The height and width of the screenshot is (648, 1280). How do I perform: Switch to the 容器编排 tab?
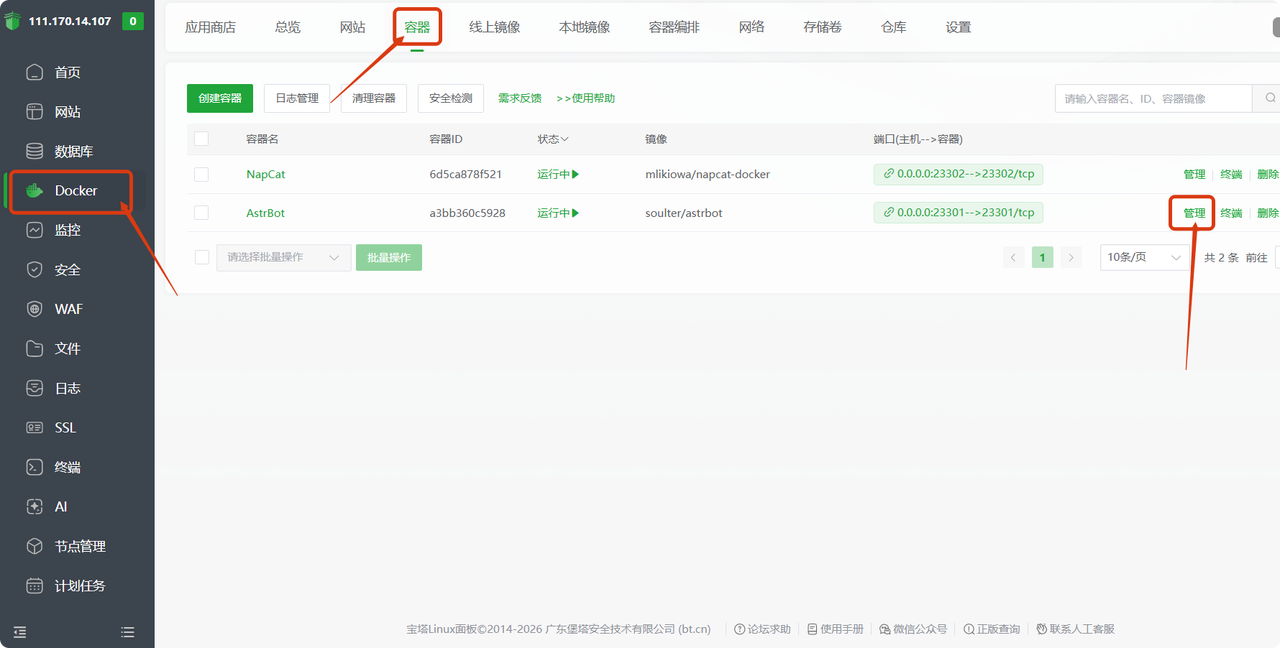[x=675, y=27]
